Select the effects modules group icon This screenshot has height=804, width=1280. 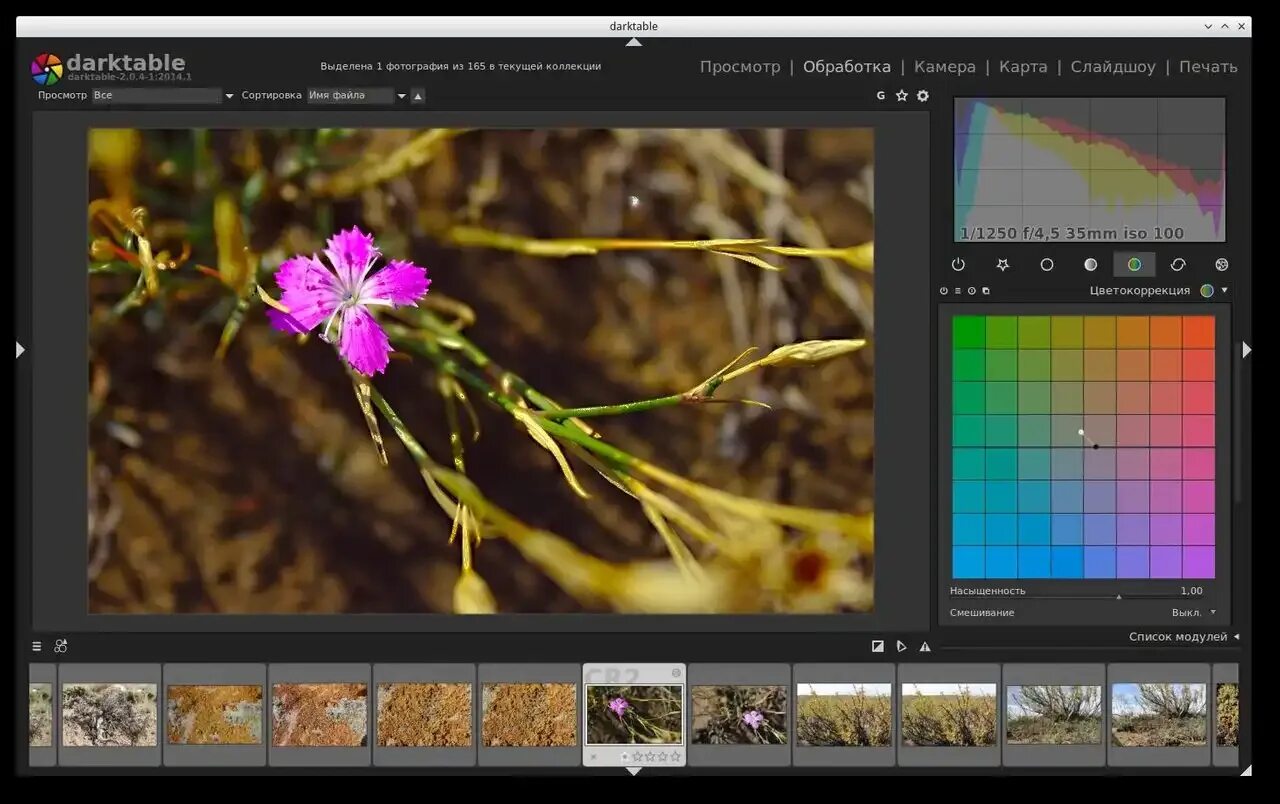pyautogui.click(x=1221, y=264)
